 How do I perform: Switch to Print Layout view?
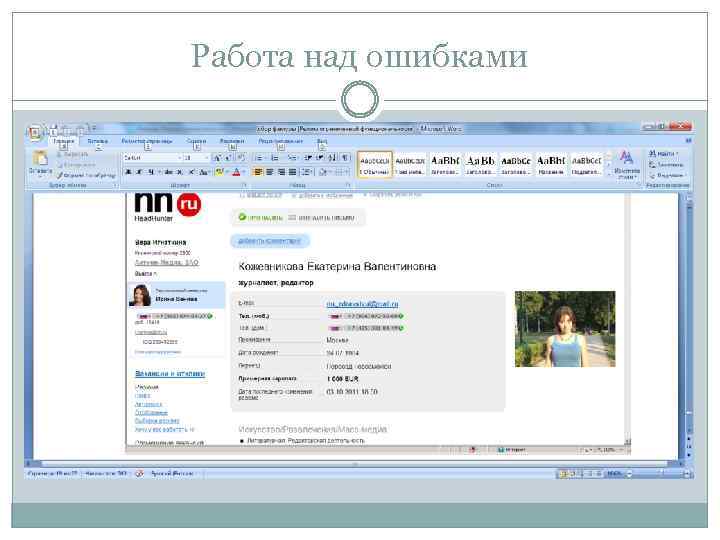click(x=563, y=473)
